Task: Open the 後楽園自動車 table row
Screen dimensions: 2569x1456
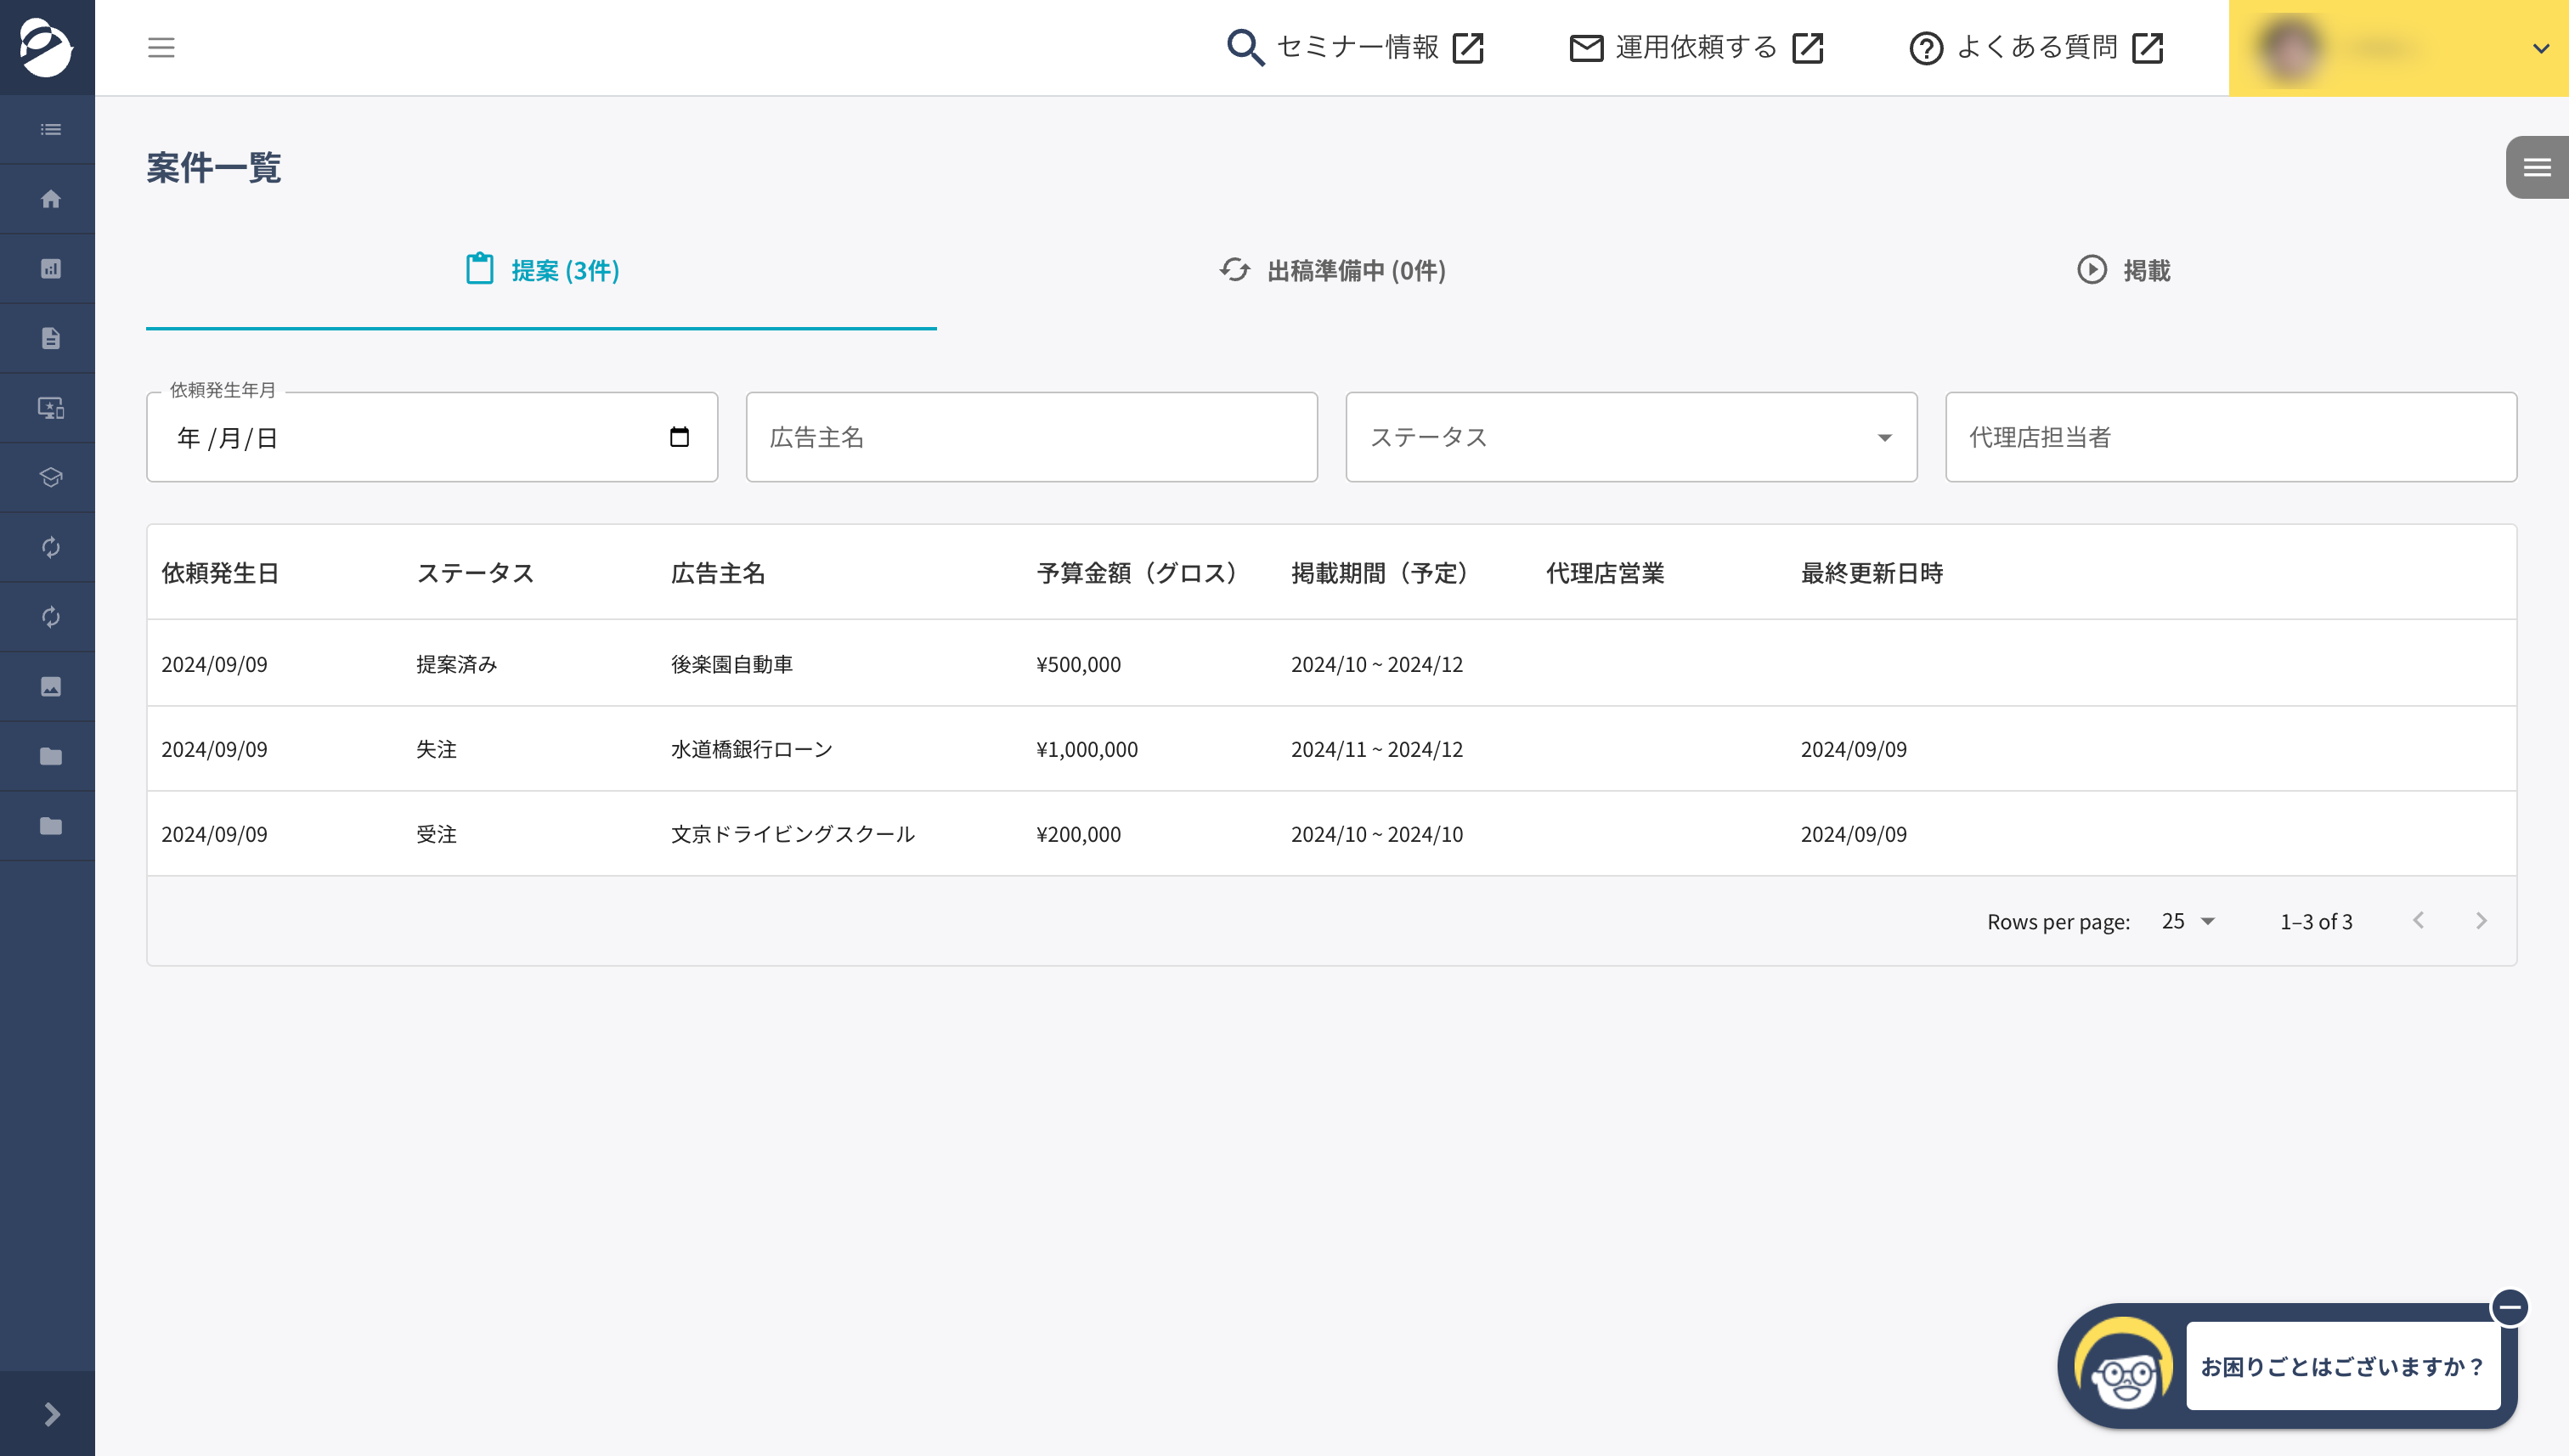Action: pyautogui.click(x=731, y=664)
